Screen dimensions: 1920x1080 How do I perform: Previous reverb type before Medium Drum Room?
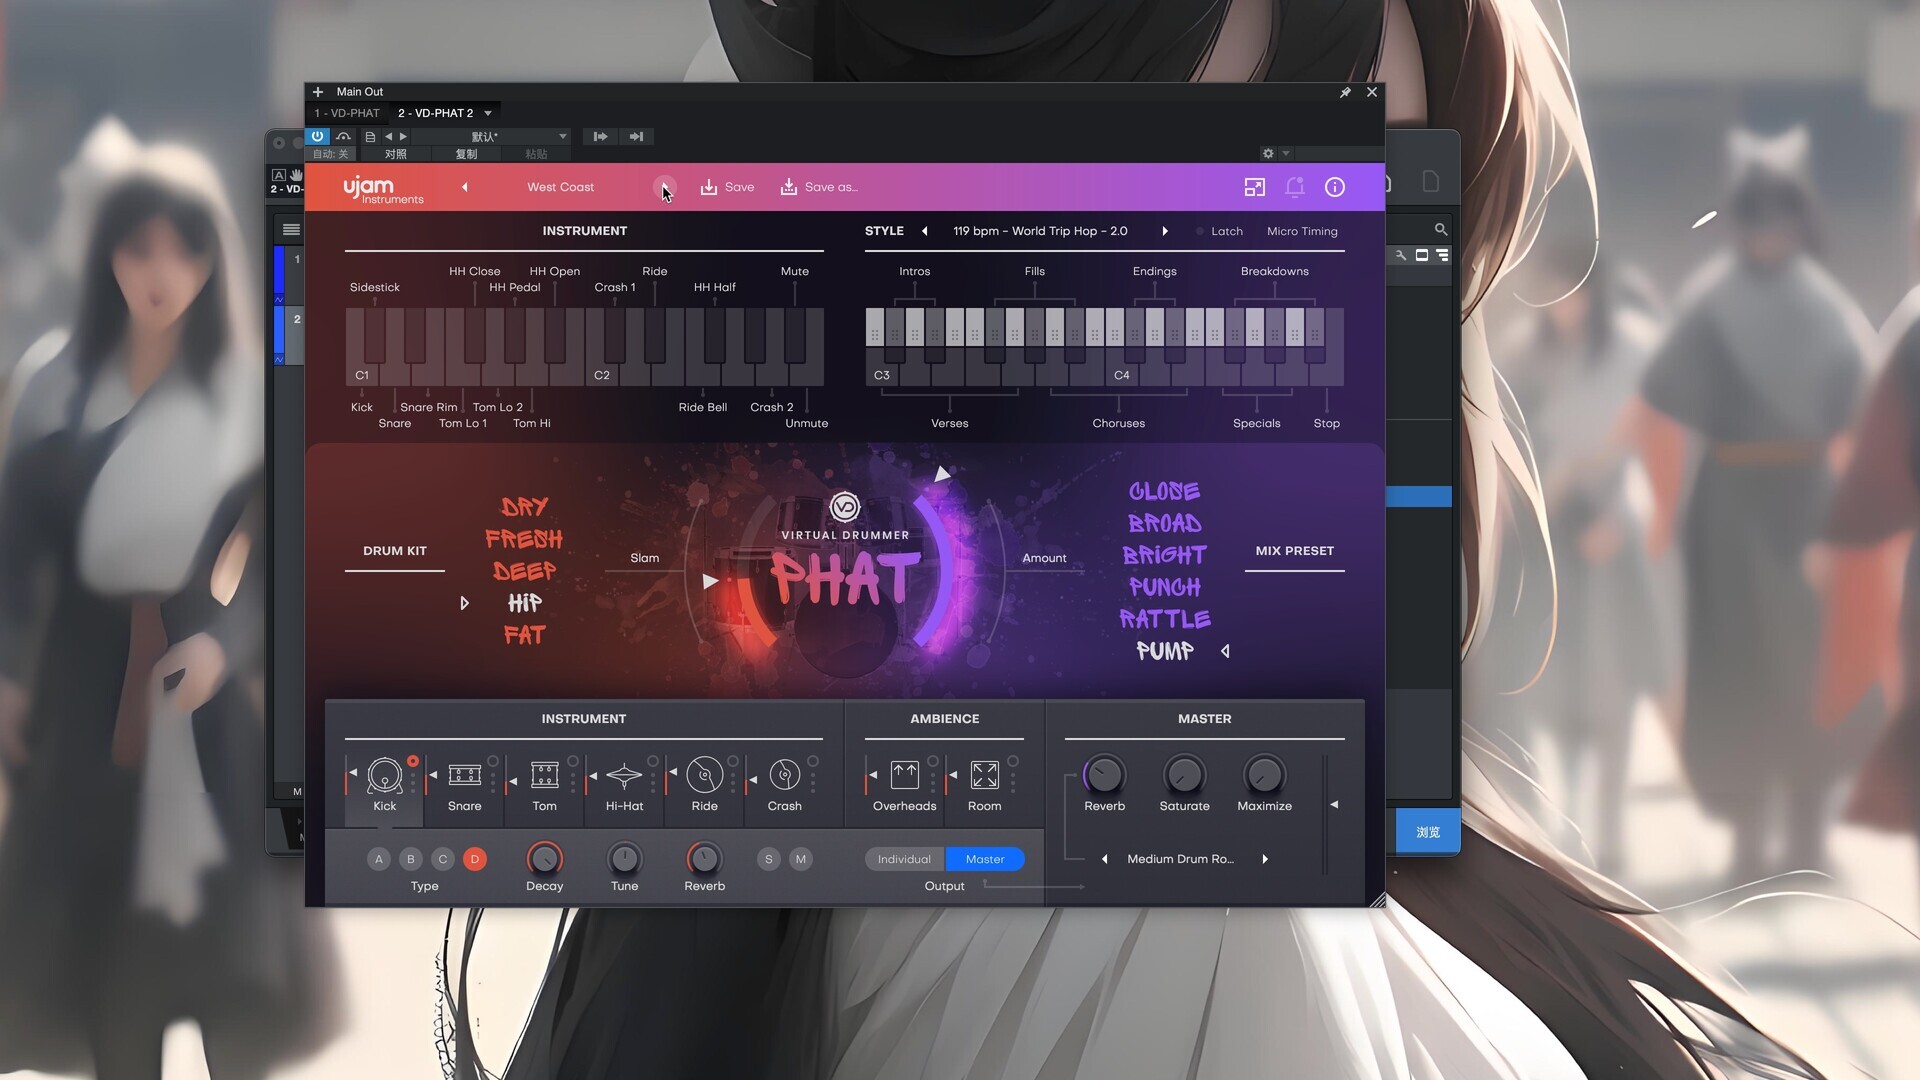point(1105,859)
